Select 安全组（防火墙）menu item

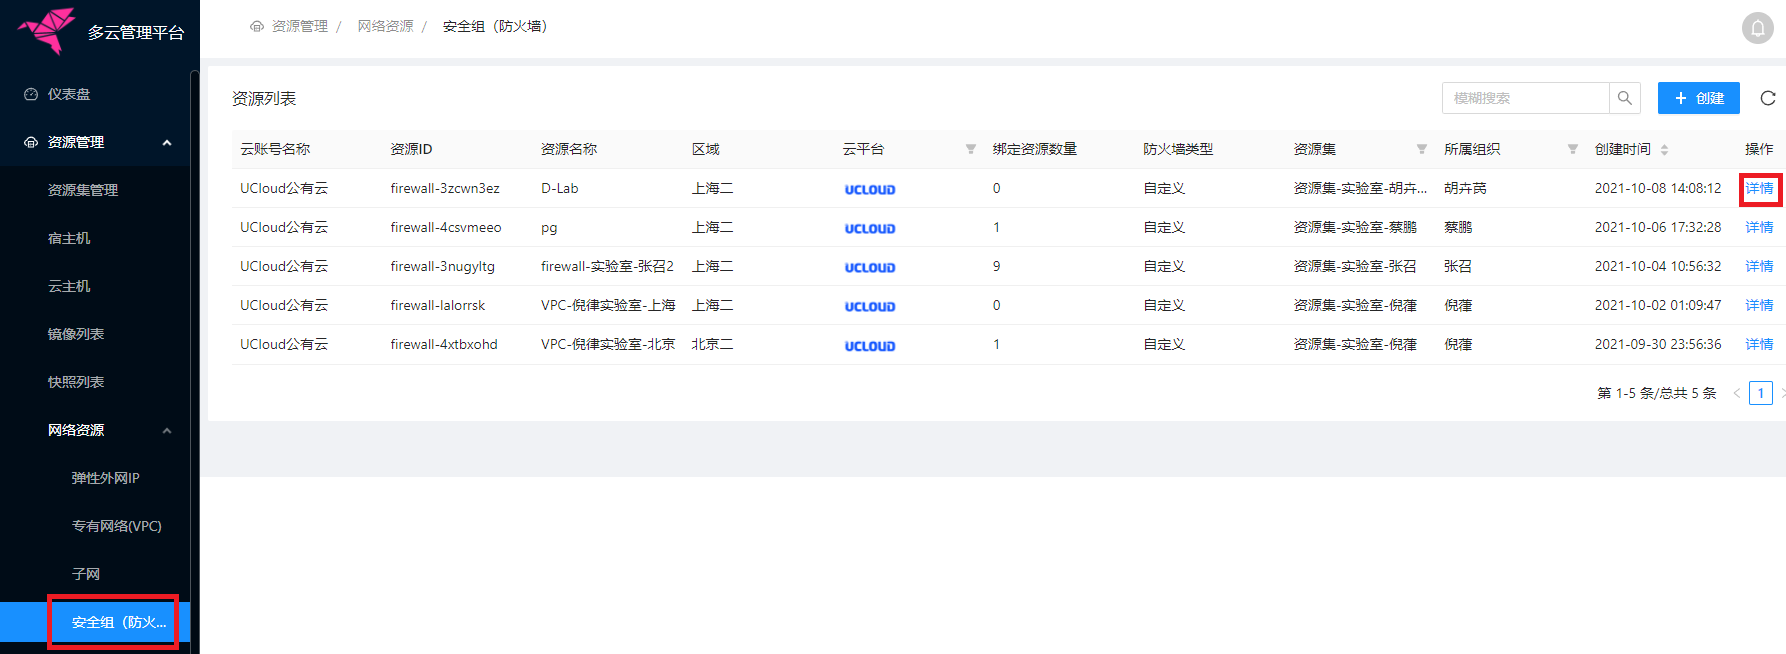click(95, 622)
